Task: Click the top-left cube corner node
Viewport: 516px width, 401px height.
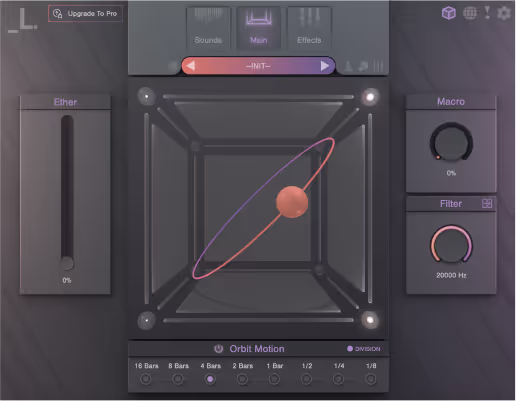Action: click(146, 96)
